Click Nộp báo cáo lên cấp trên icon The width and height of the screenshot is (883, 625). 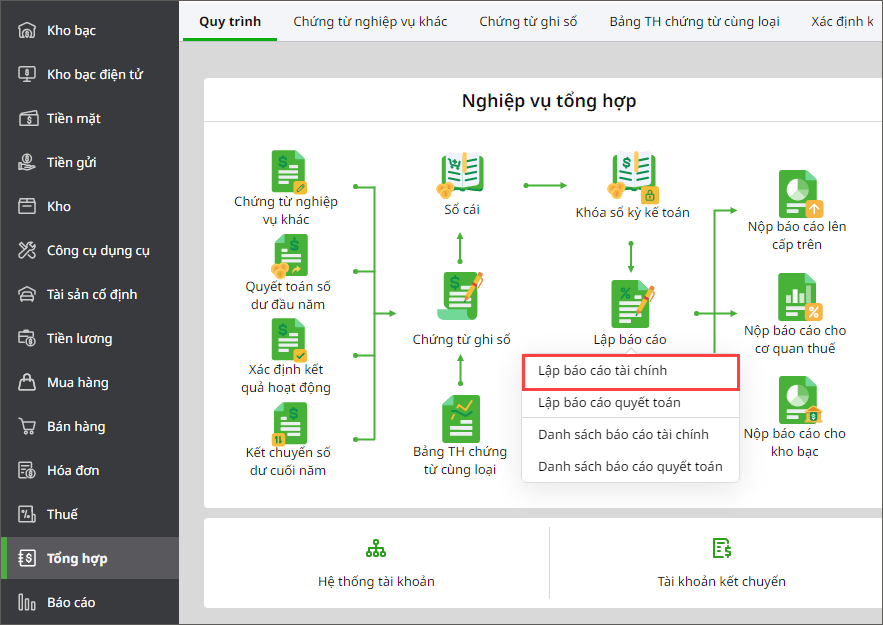coord(800,194)
